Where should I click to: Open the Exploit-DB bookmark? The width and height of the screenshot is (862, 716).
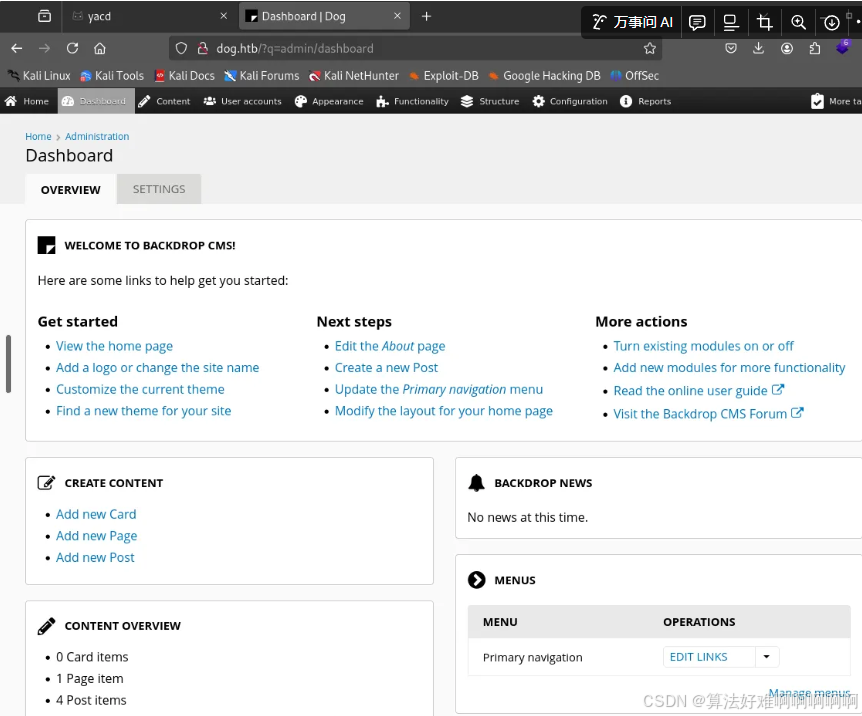[x=444, y=76]
